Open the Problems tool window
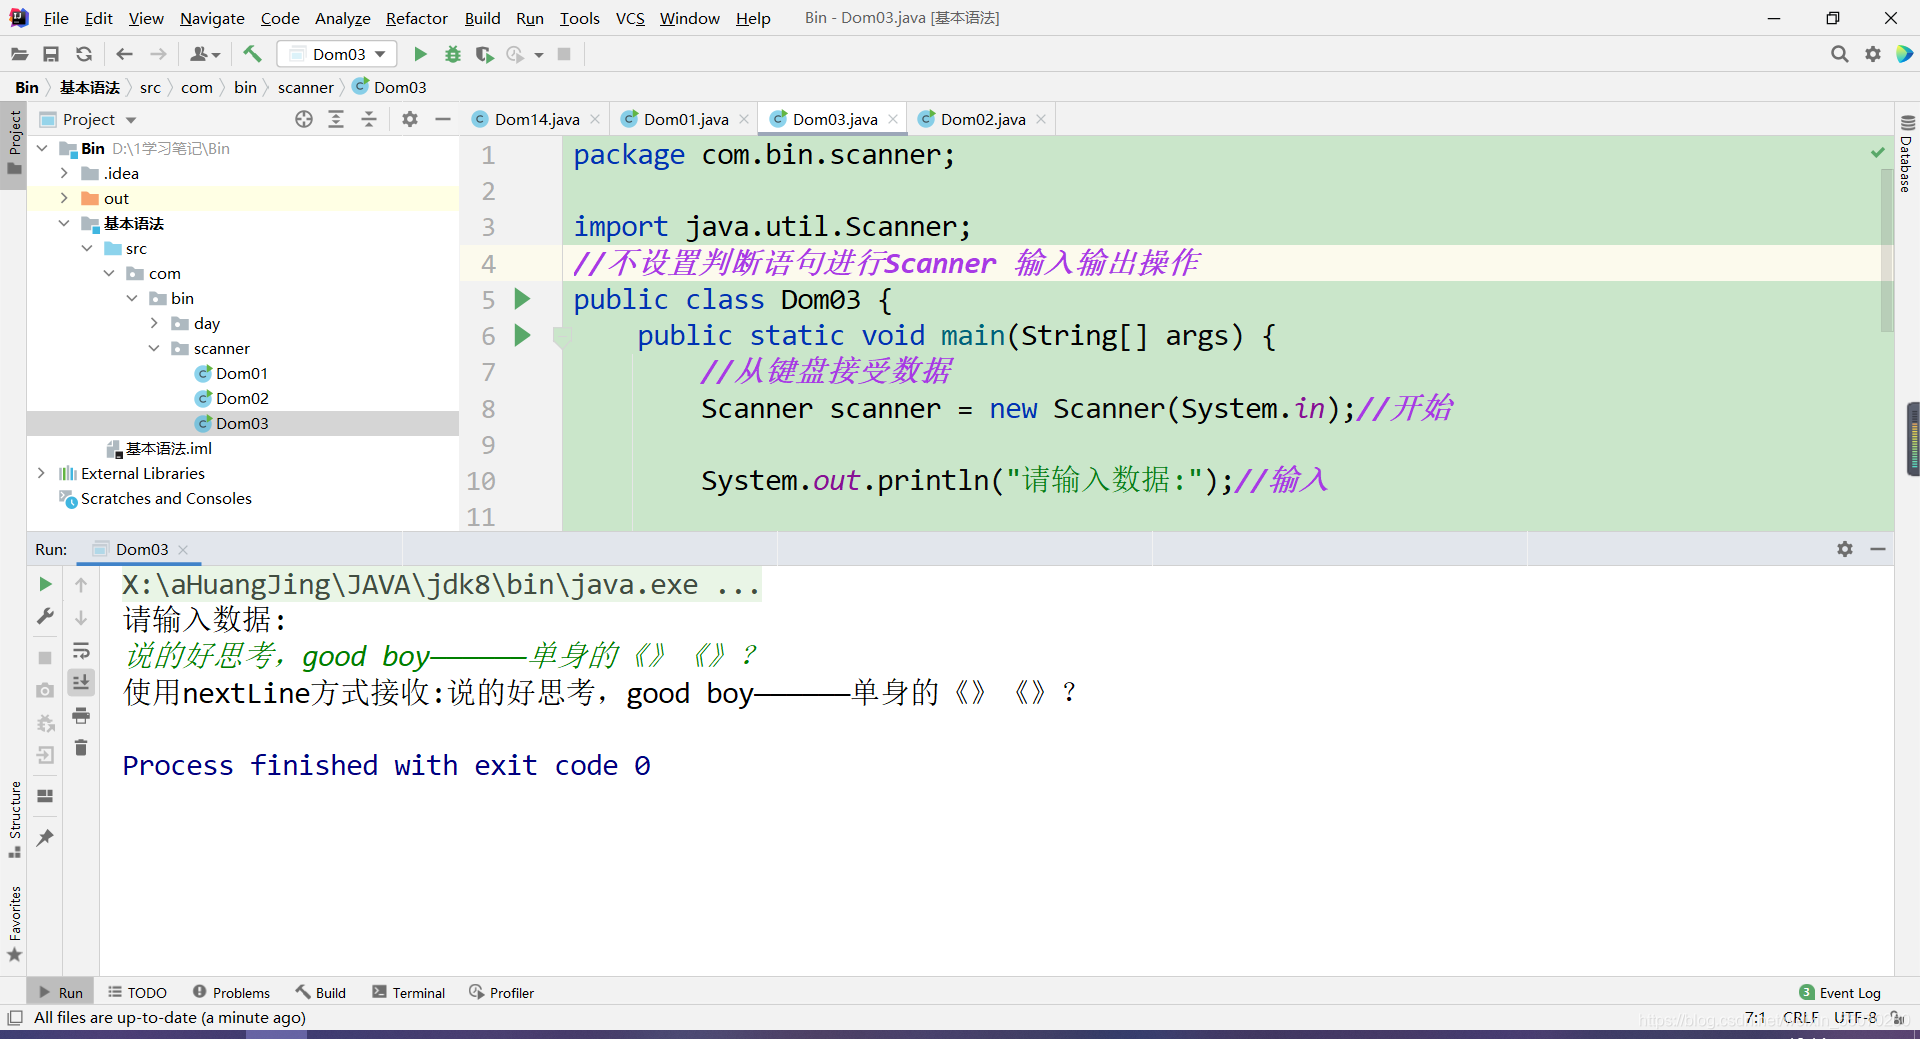Image resolution: width=1920 pixels, height=1039 pixels. 232,992
